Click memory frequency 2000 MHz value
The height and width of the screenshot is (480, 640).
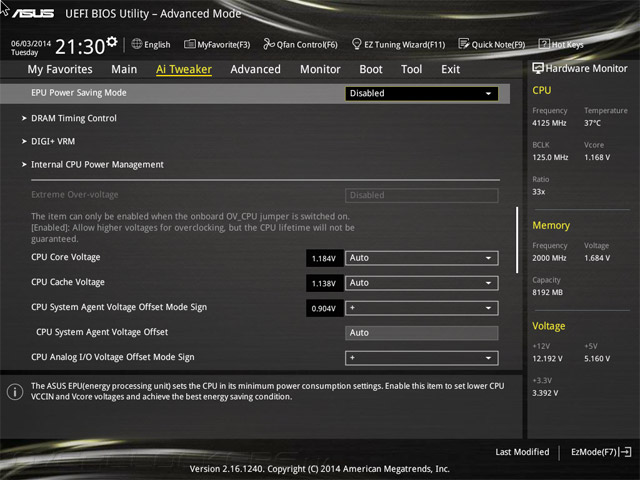(x=549, y=258)
